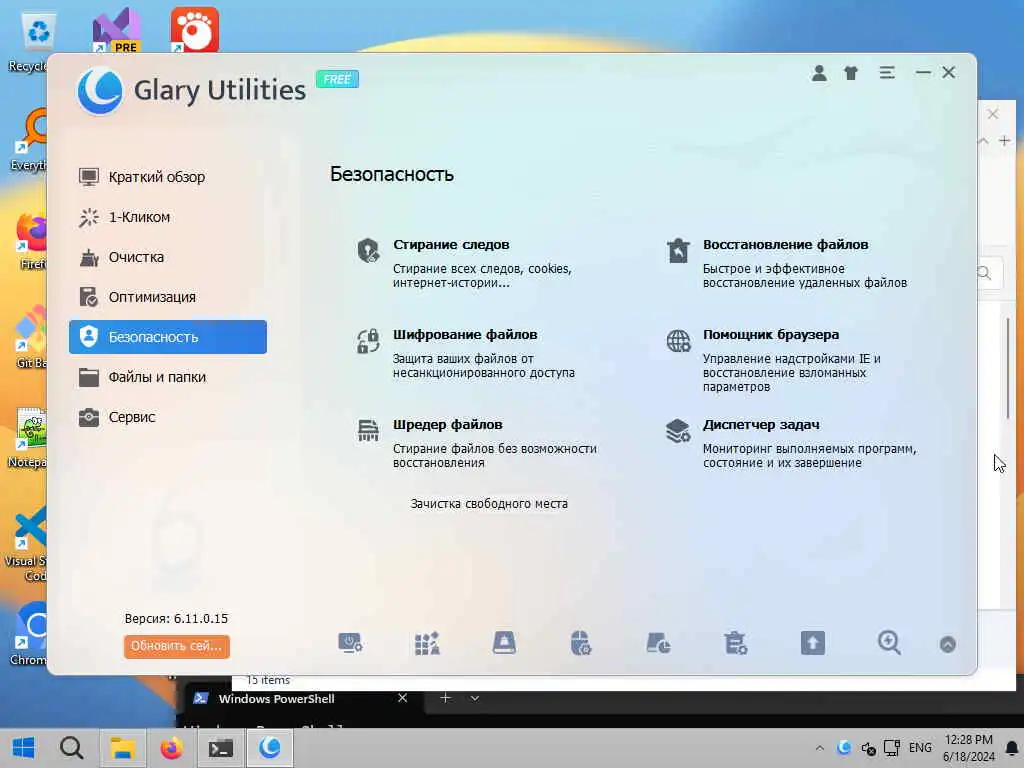
Task: Open the Файлы и папки section
Action: [x=168, y=377]
